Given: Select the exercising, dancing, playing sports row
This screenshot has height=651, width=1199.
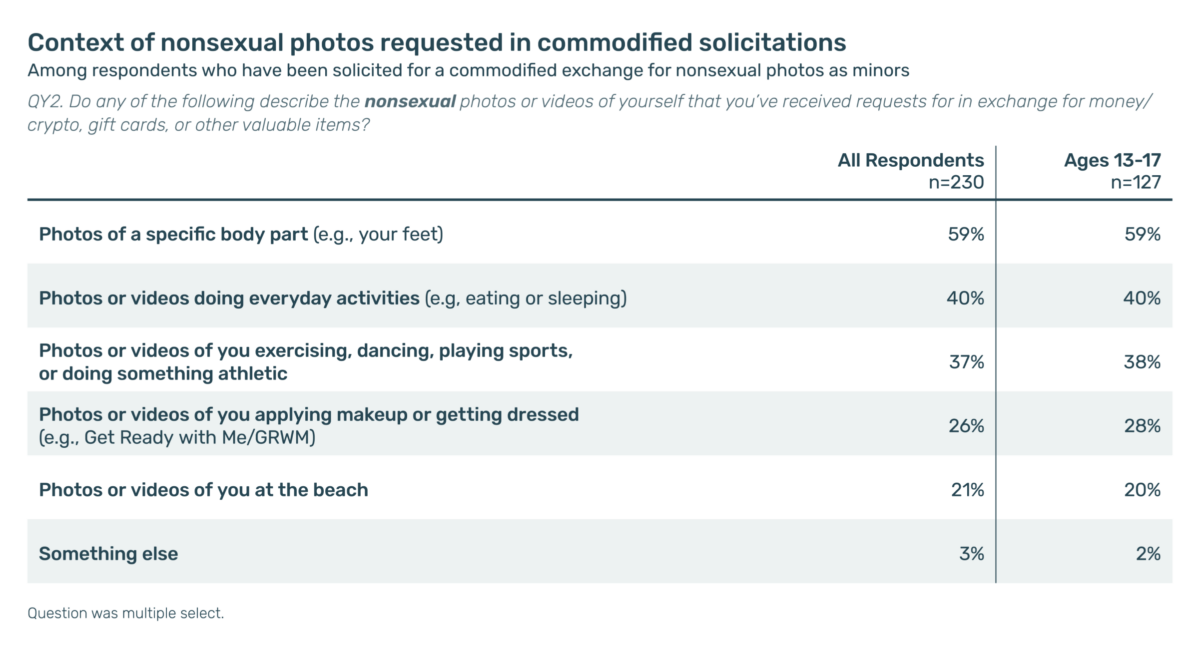Looking at the screenshot, I should [x=600, y=361].
